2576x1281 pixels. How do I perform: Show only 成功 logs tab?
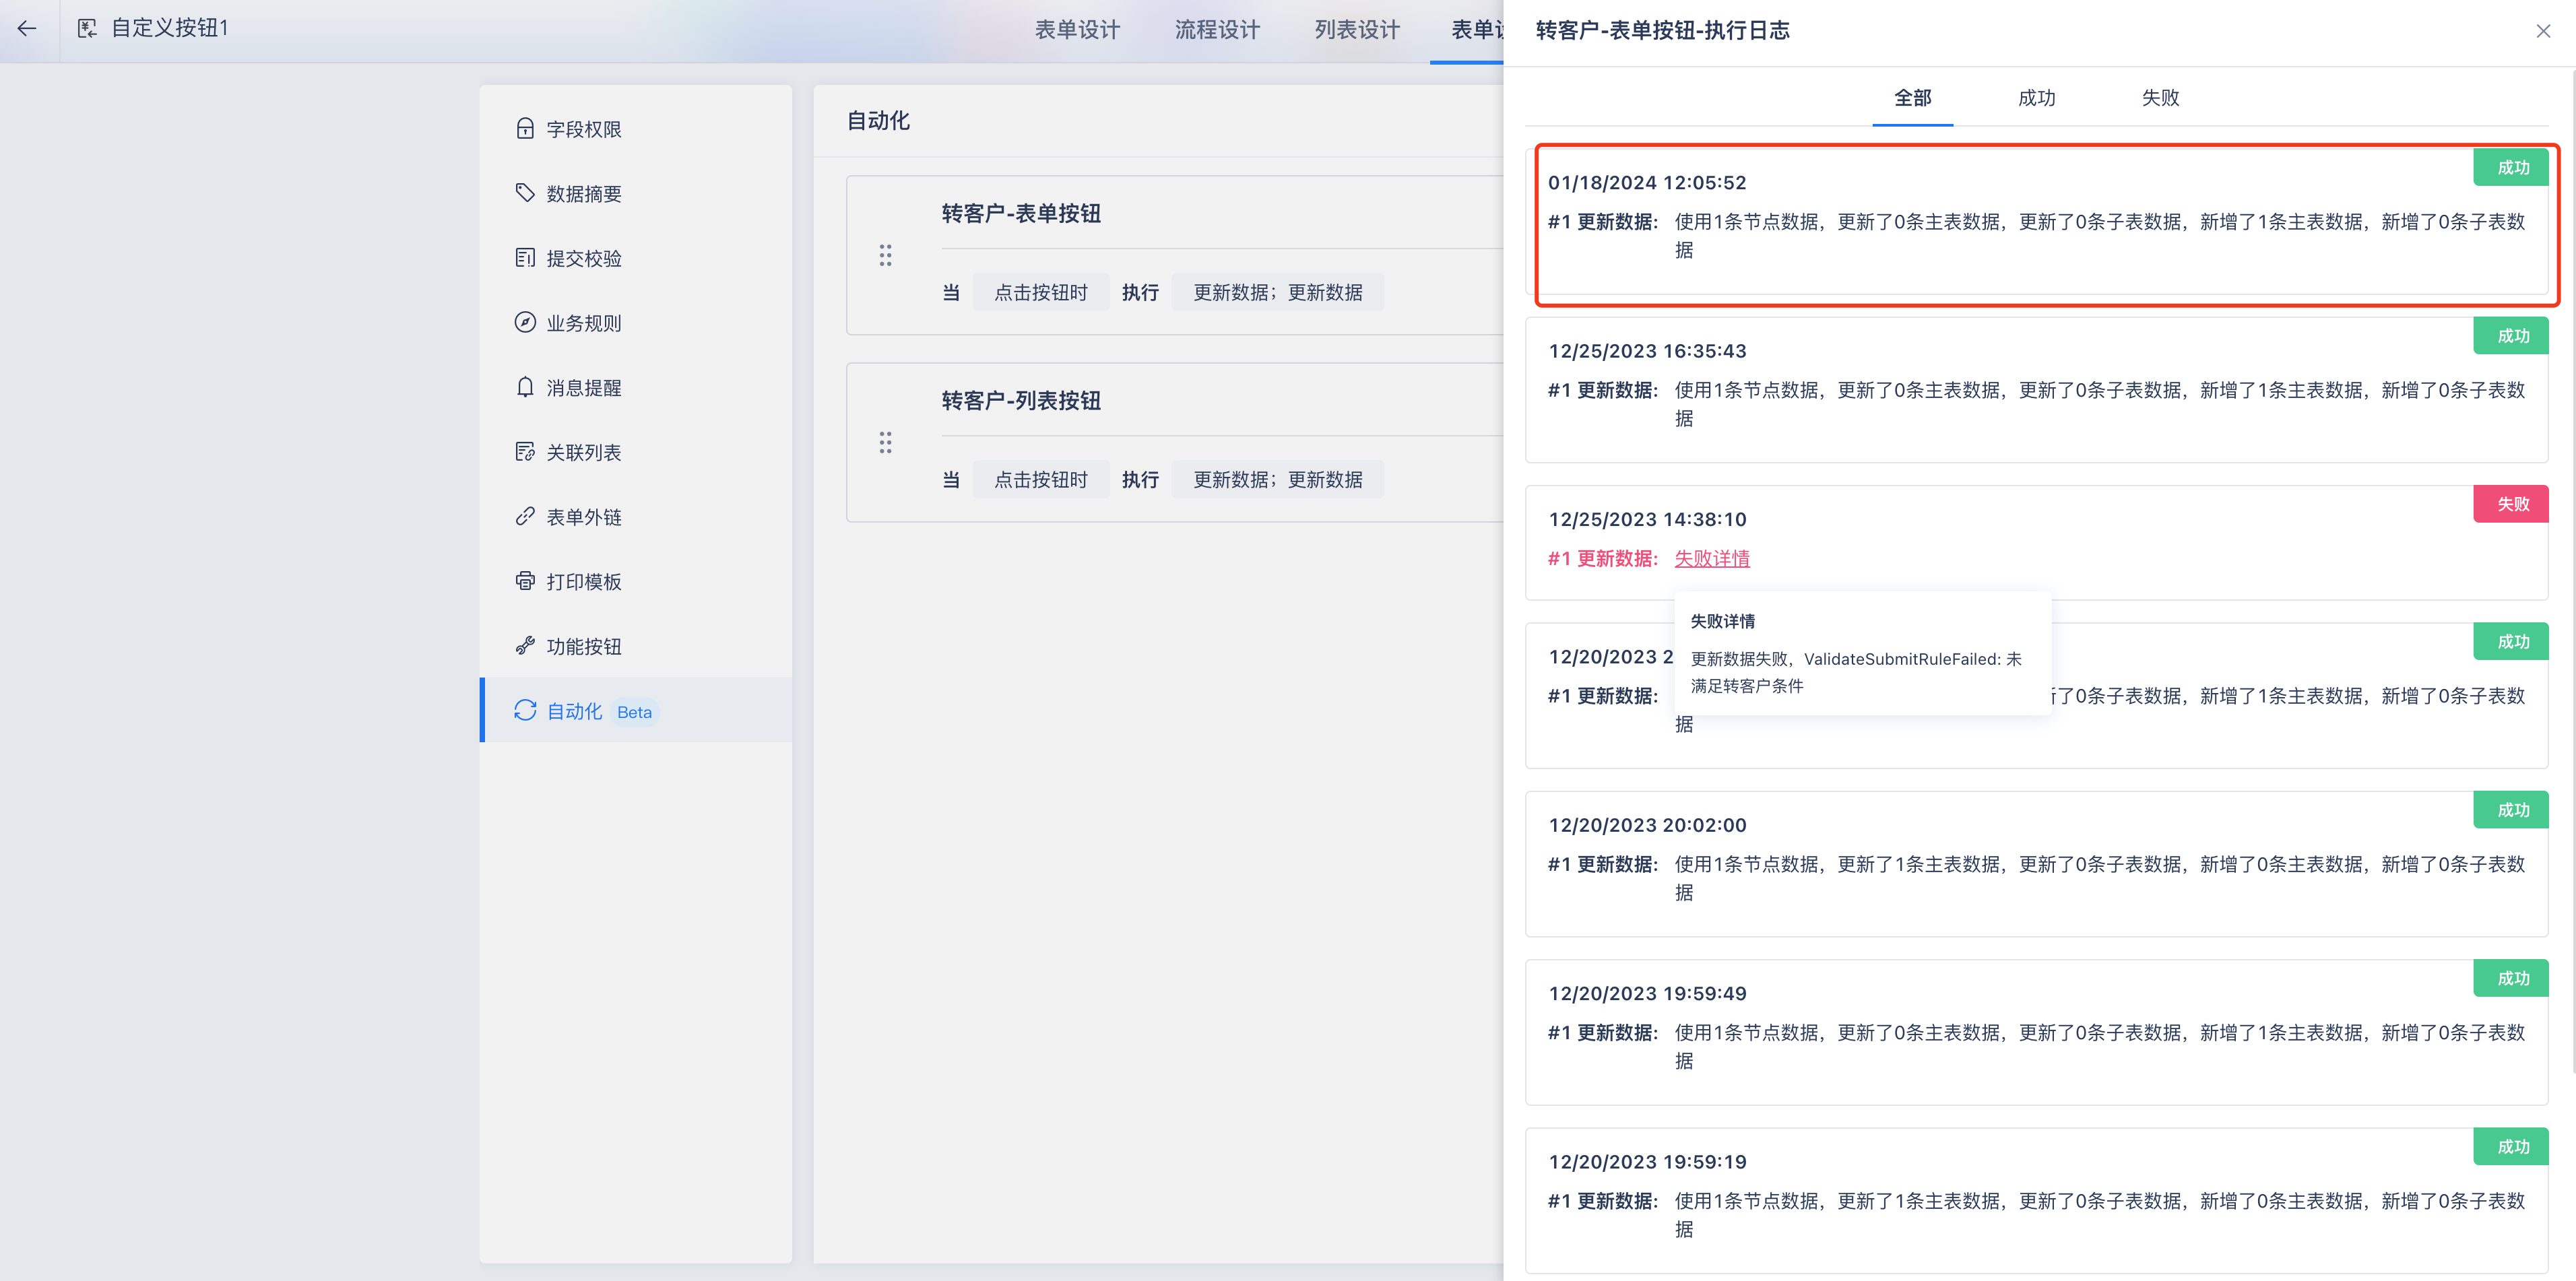click(2036, 98)
